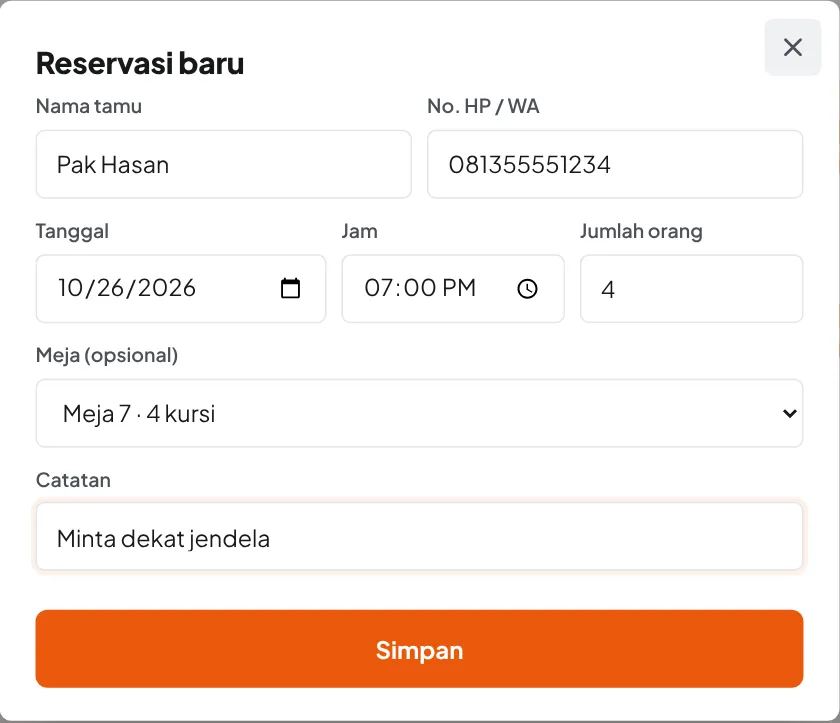Click into the Catatan notes field

point(419,537)
